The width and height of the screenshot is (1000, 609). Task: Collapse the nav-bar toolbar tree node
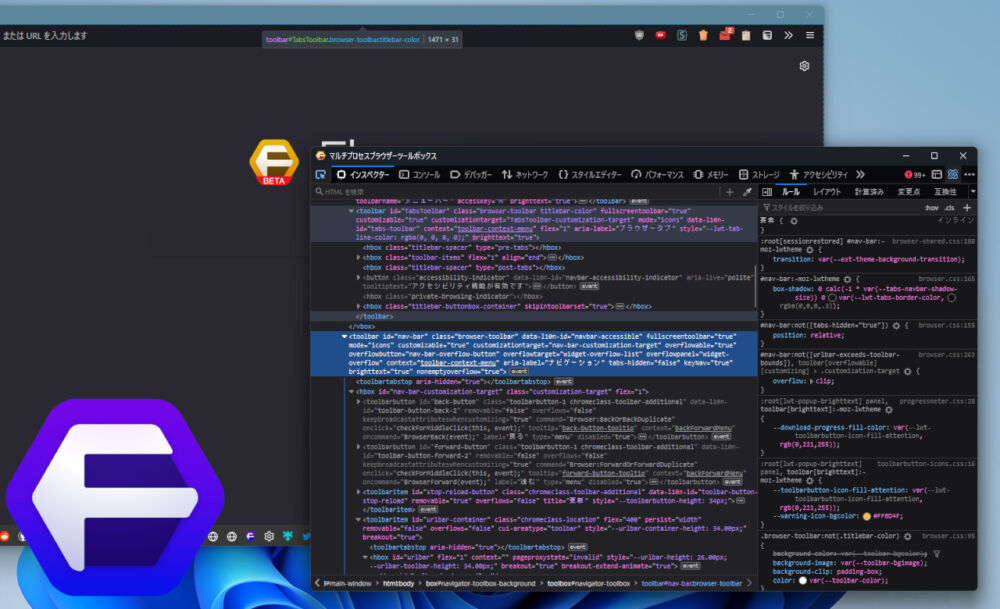344,337
